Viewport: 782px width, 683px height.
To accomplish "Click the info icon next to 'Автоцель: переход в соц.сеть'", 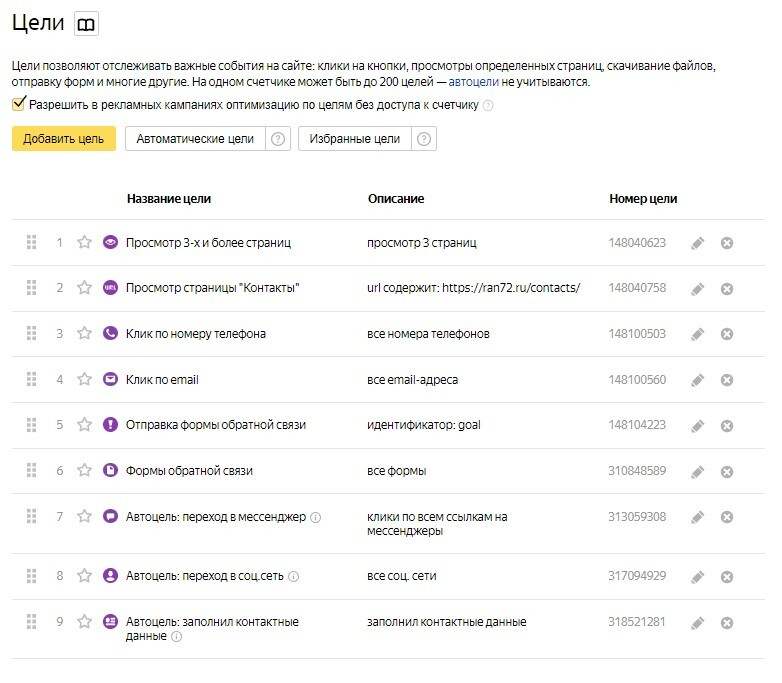I will click(294, 577).
